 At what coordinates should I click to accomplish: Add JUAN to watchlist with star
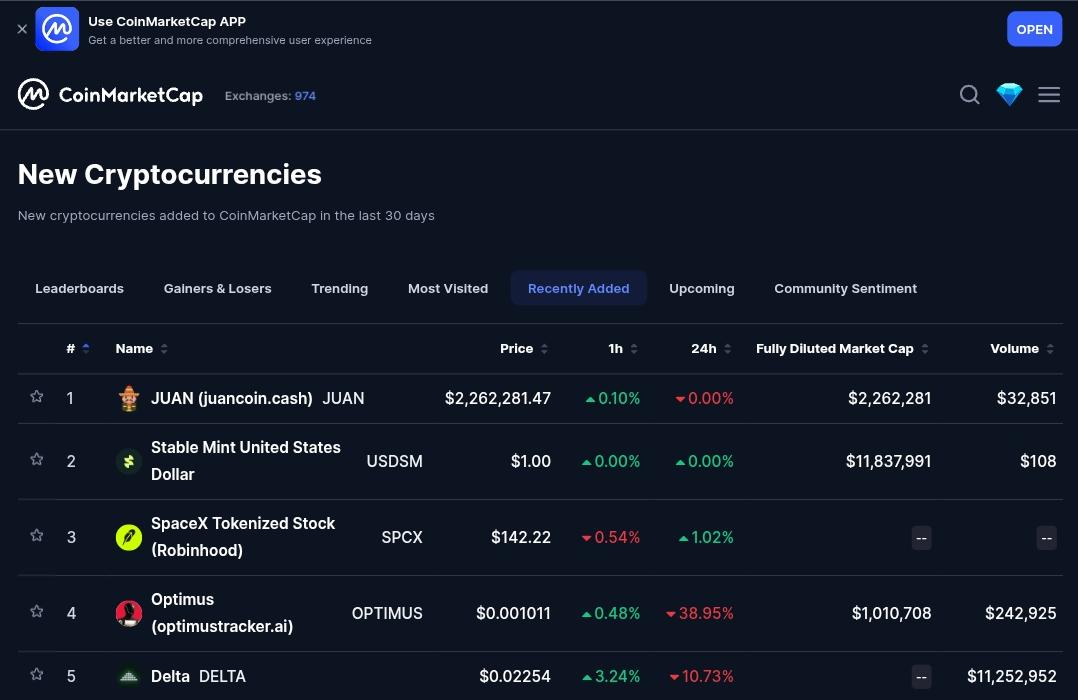click(x=36, y=397)
